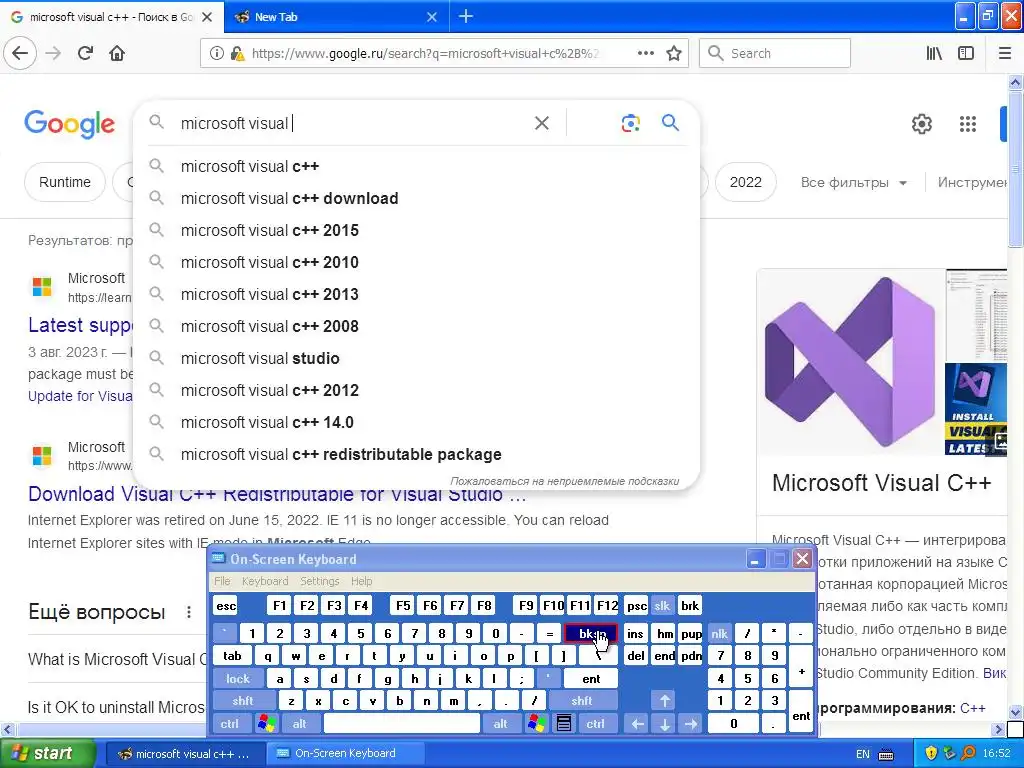Viewport: 1024px width, 768px height.
Task: Select suggestion microsoft visual c++ 14.0
Action: 416,422
